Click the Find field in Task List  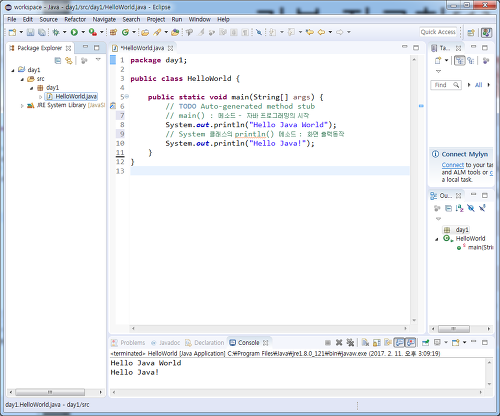446,85
